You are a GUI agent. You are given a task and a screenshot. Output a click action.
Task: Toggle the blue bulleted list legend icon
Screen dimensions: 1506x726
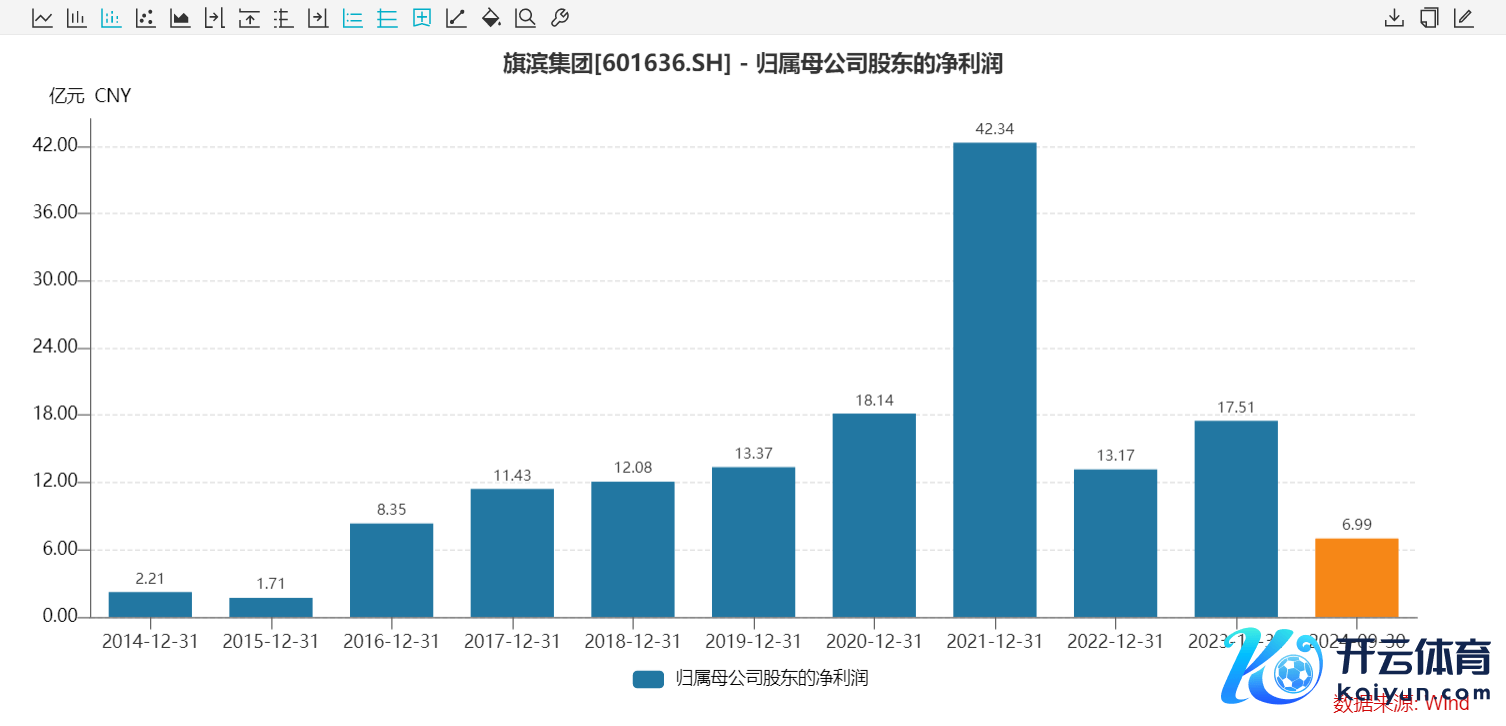[352, 18]
